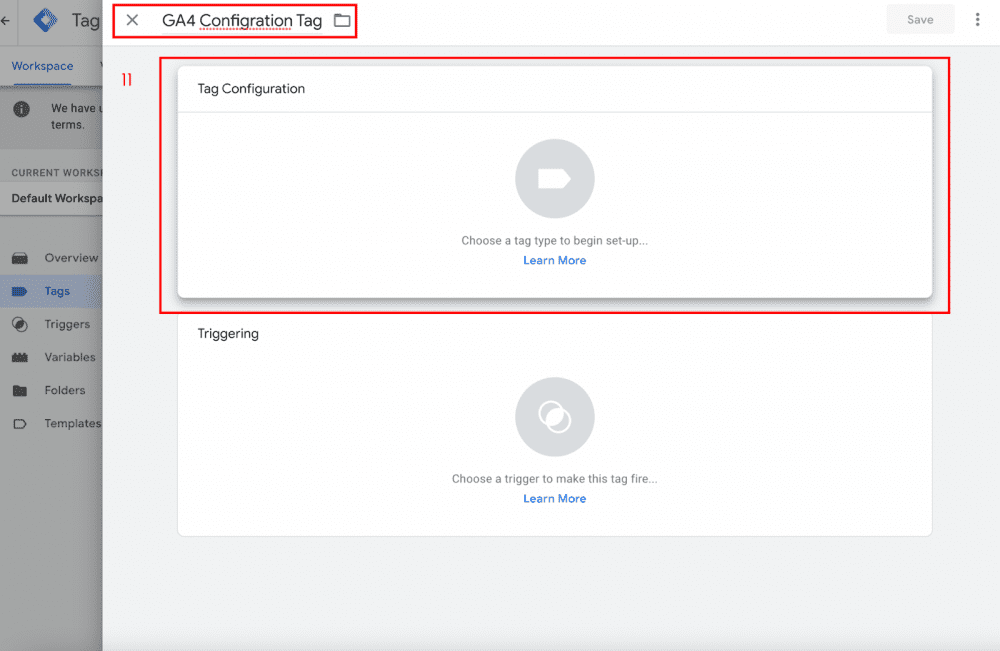
Task: Select the tag type placeholder icon
Action: click(x=555, y=179)
